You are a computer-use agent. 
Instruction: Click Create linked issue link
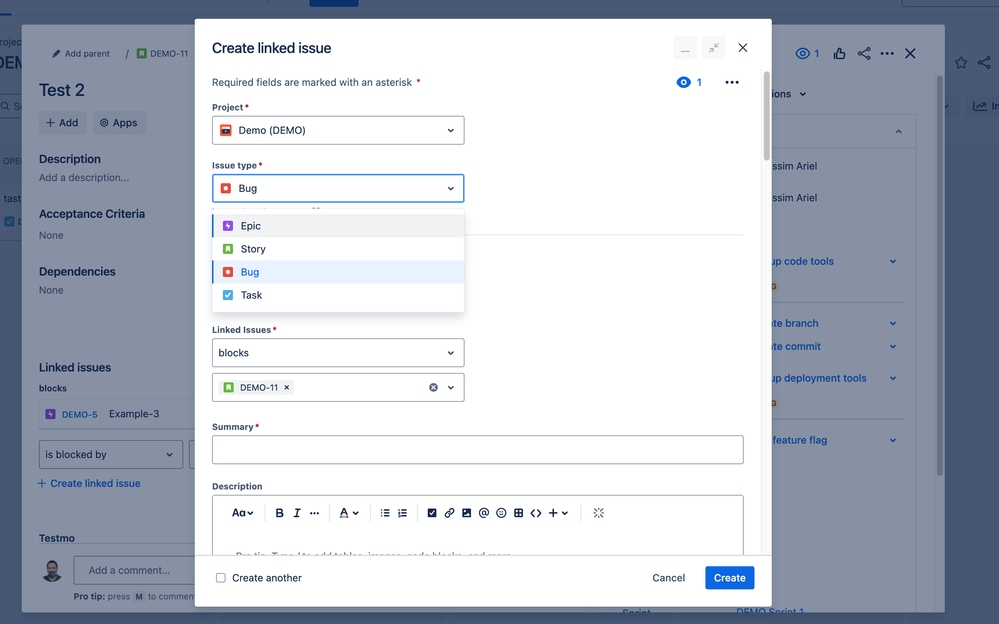[89, 483]
